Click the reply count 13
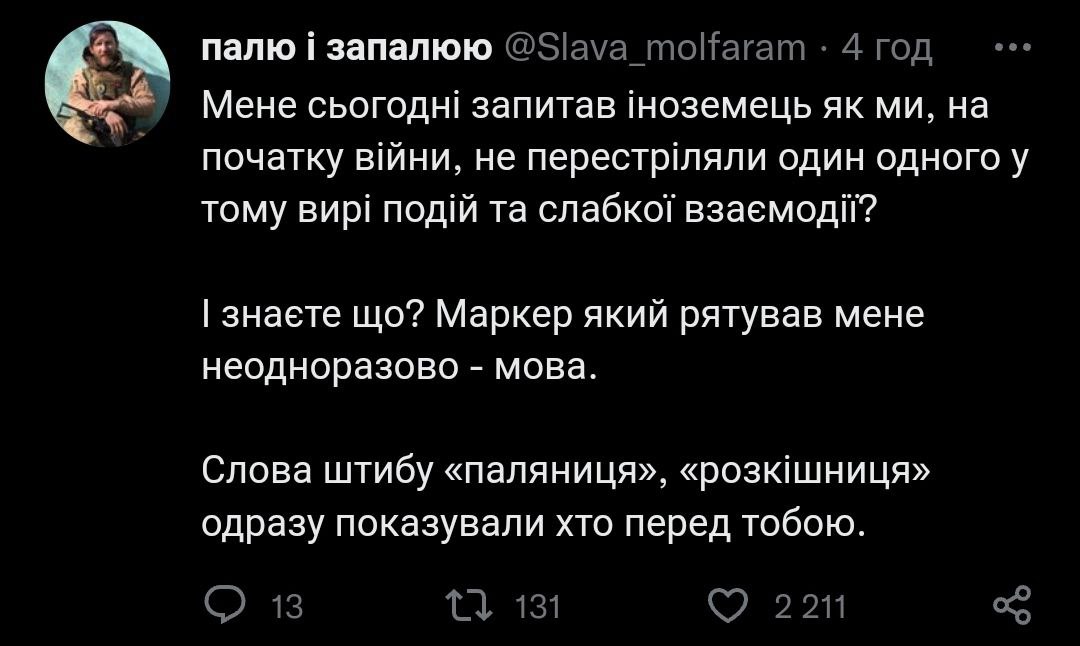Image resolution: width=1080 pixels, height=646 pixels. click(x=287, y=606)
